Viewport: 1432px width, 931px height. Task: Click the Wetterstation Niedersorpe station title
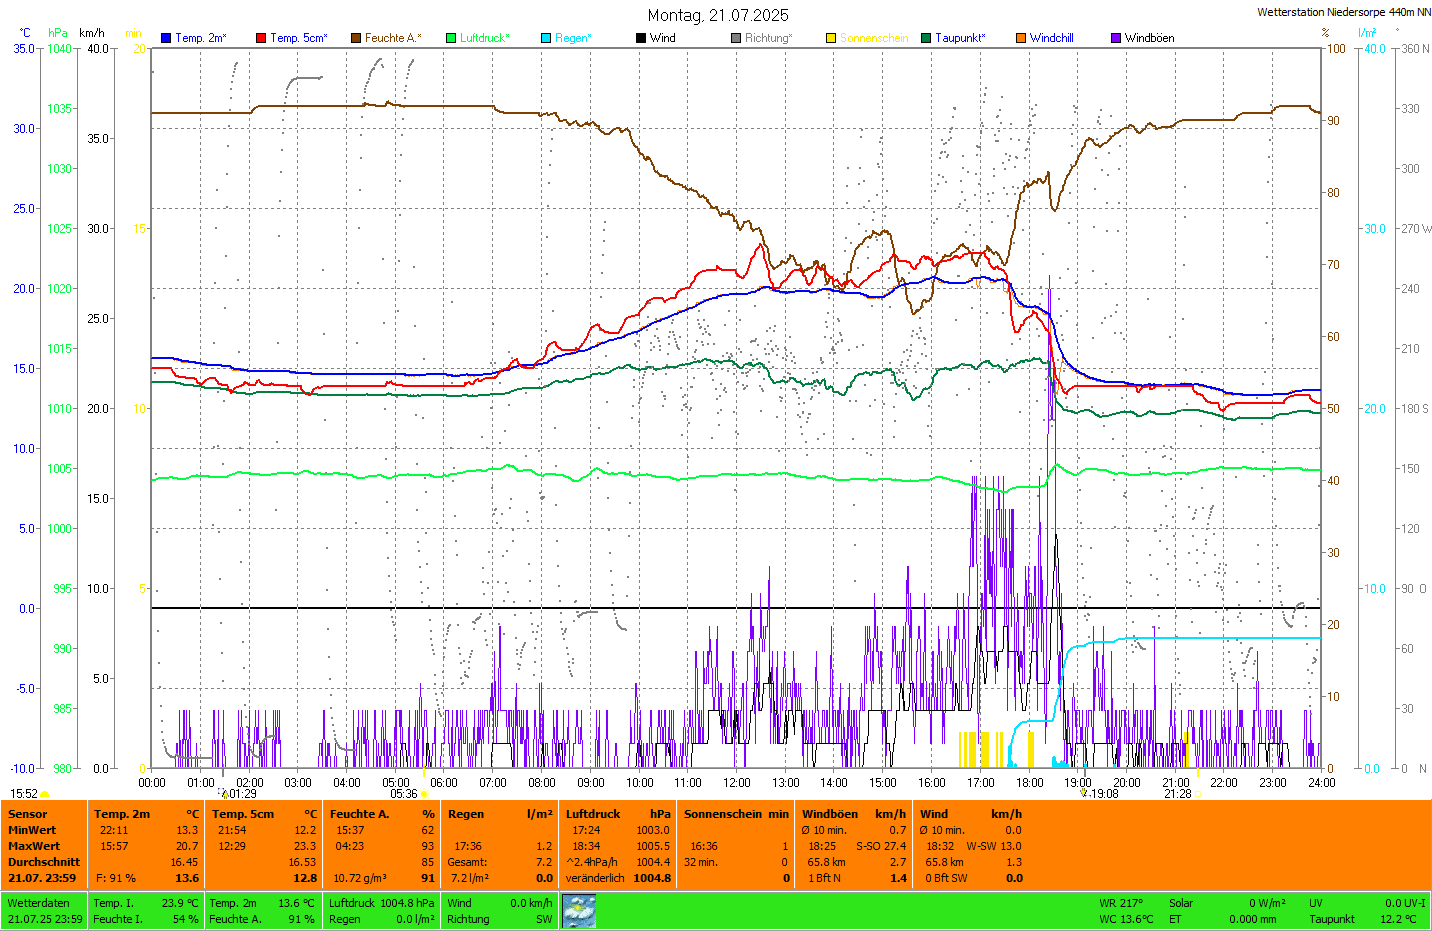1343,12
